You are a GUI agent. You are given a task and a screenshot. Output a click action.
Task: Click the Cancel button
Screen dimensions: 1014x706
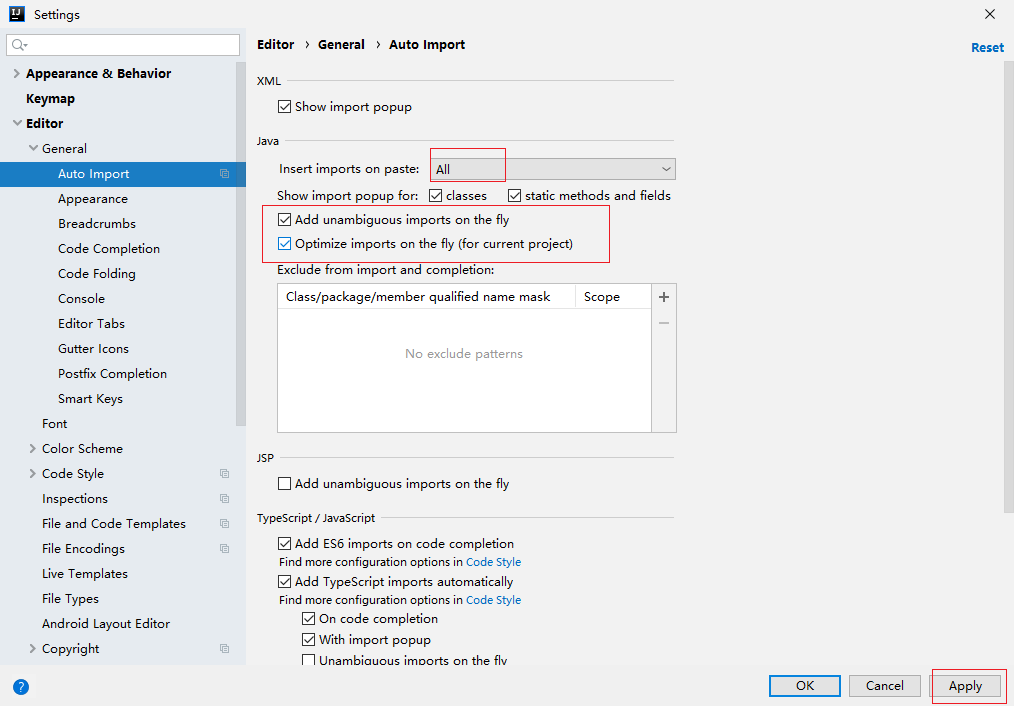tap(885, 686)
